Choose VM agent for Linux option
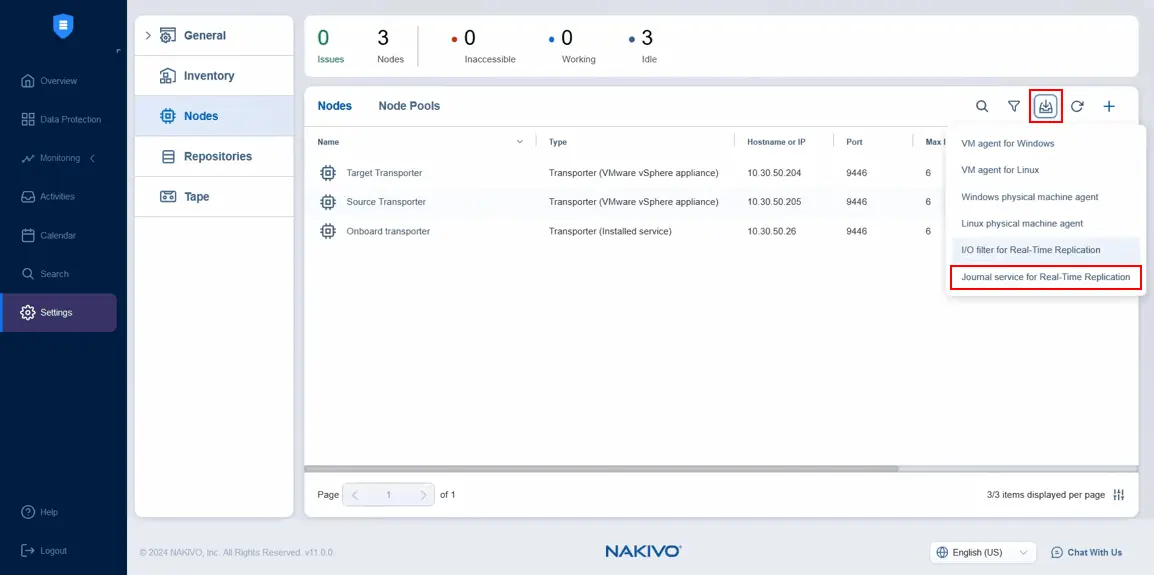Viewport: 1154px width, 575px height. pyautogui.click(x=1000, y=170)
